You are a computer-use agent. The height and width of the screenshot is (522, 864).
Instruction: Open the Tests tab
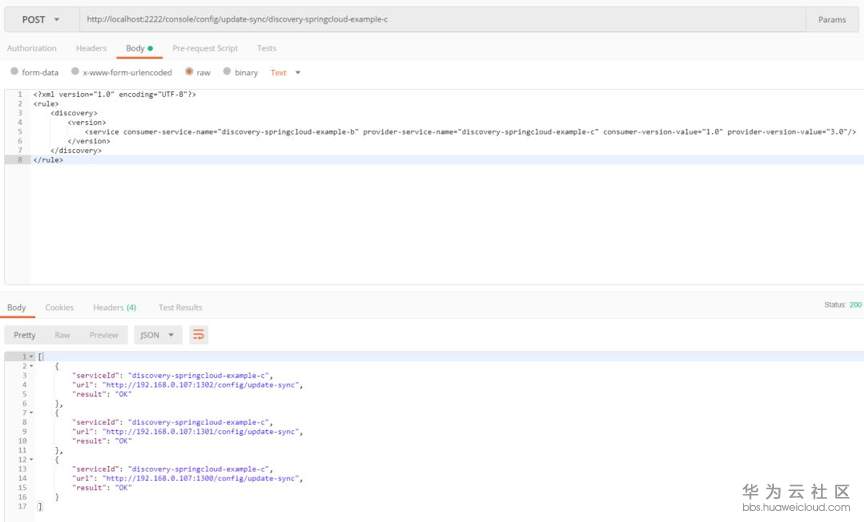coord(267,49)
